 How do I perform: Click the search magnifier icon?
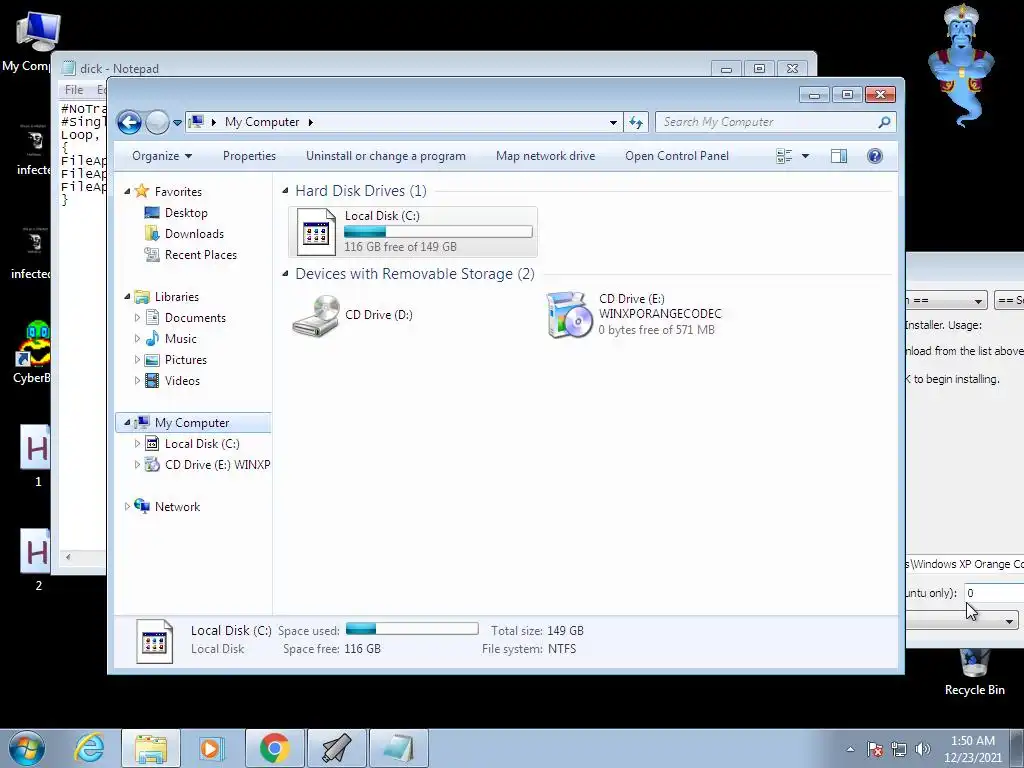(884, 122)
